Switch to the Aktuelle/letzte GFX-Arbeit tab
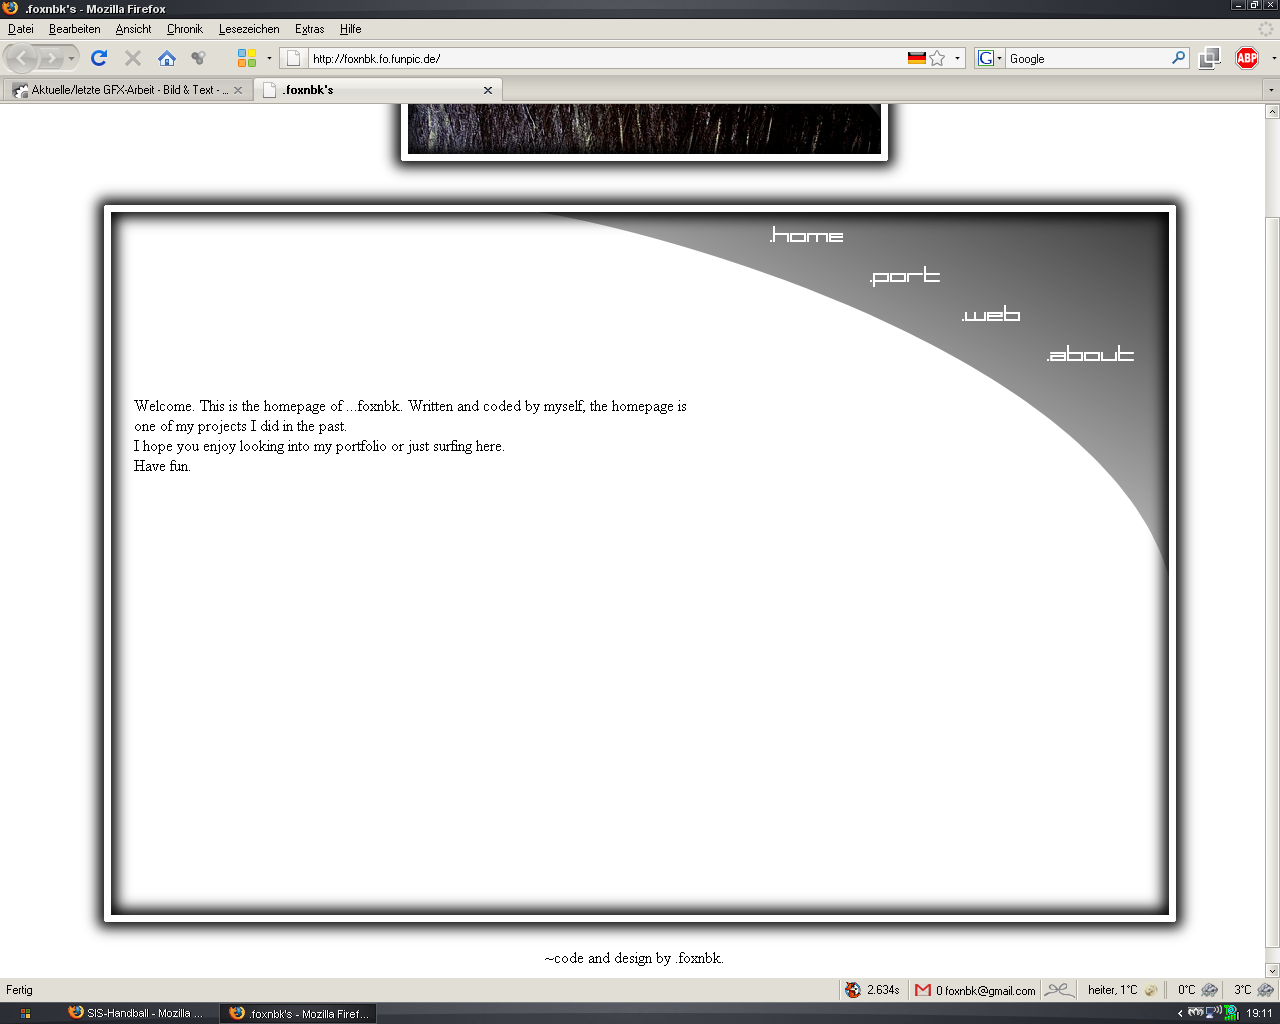Image resolution: width=1280 pixels, height=1024 pixels. tap(123, 90)
